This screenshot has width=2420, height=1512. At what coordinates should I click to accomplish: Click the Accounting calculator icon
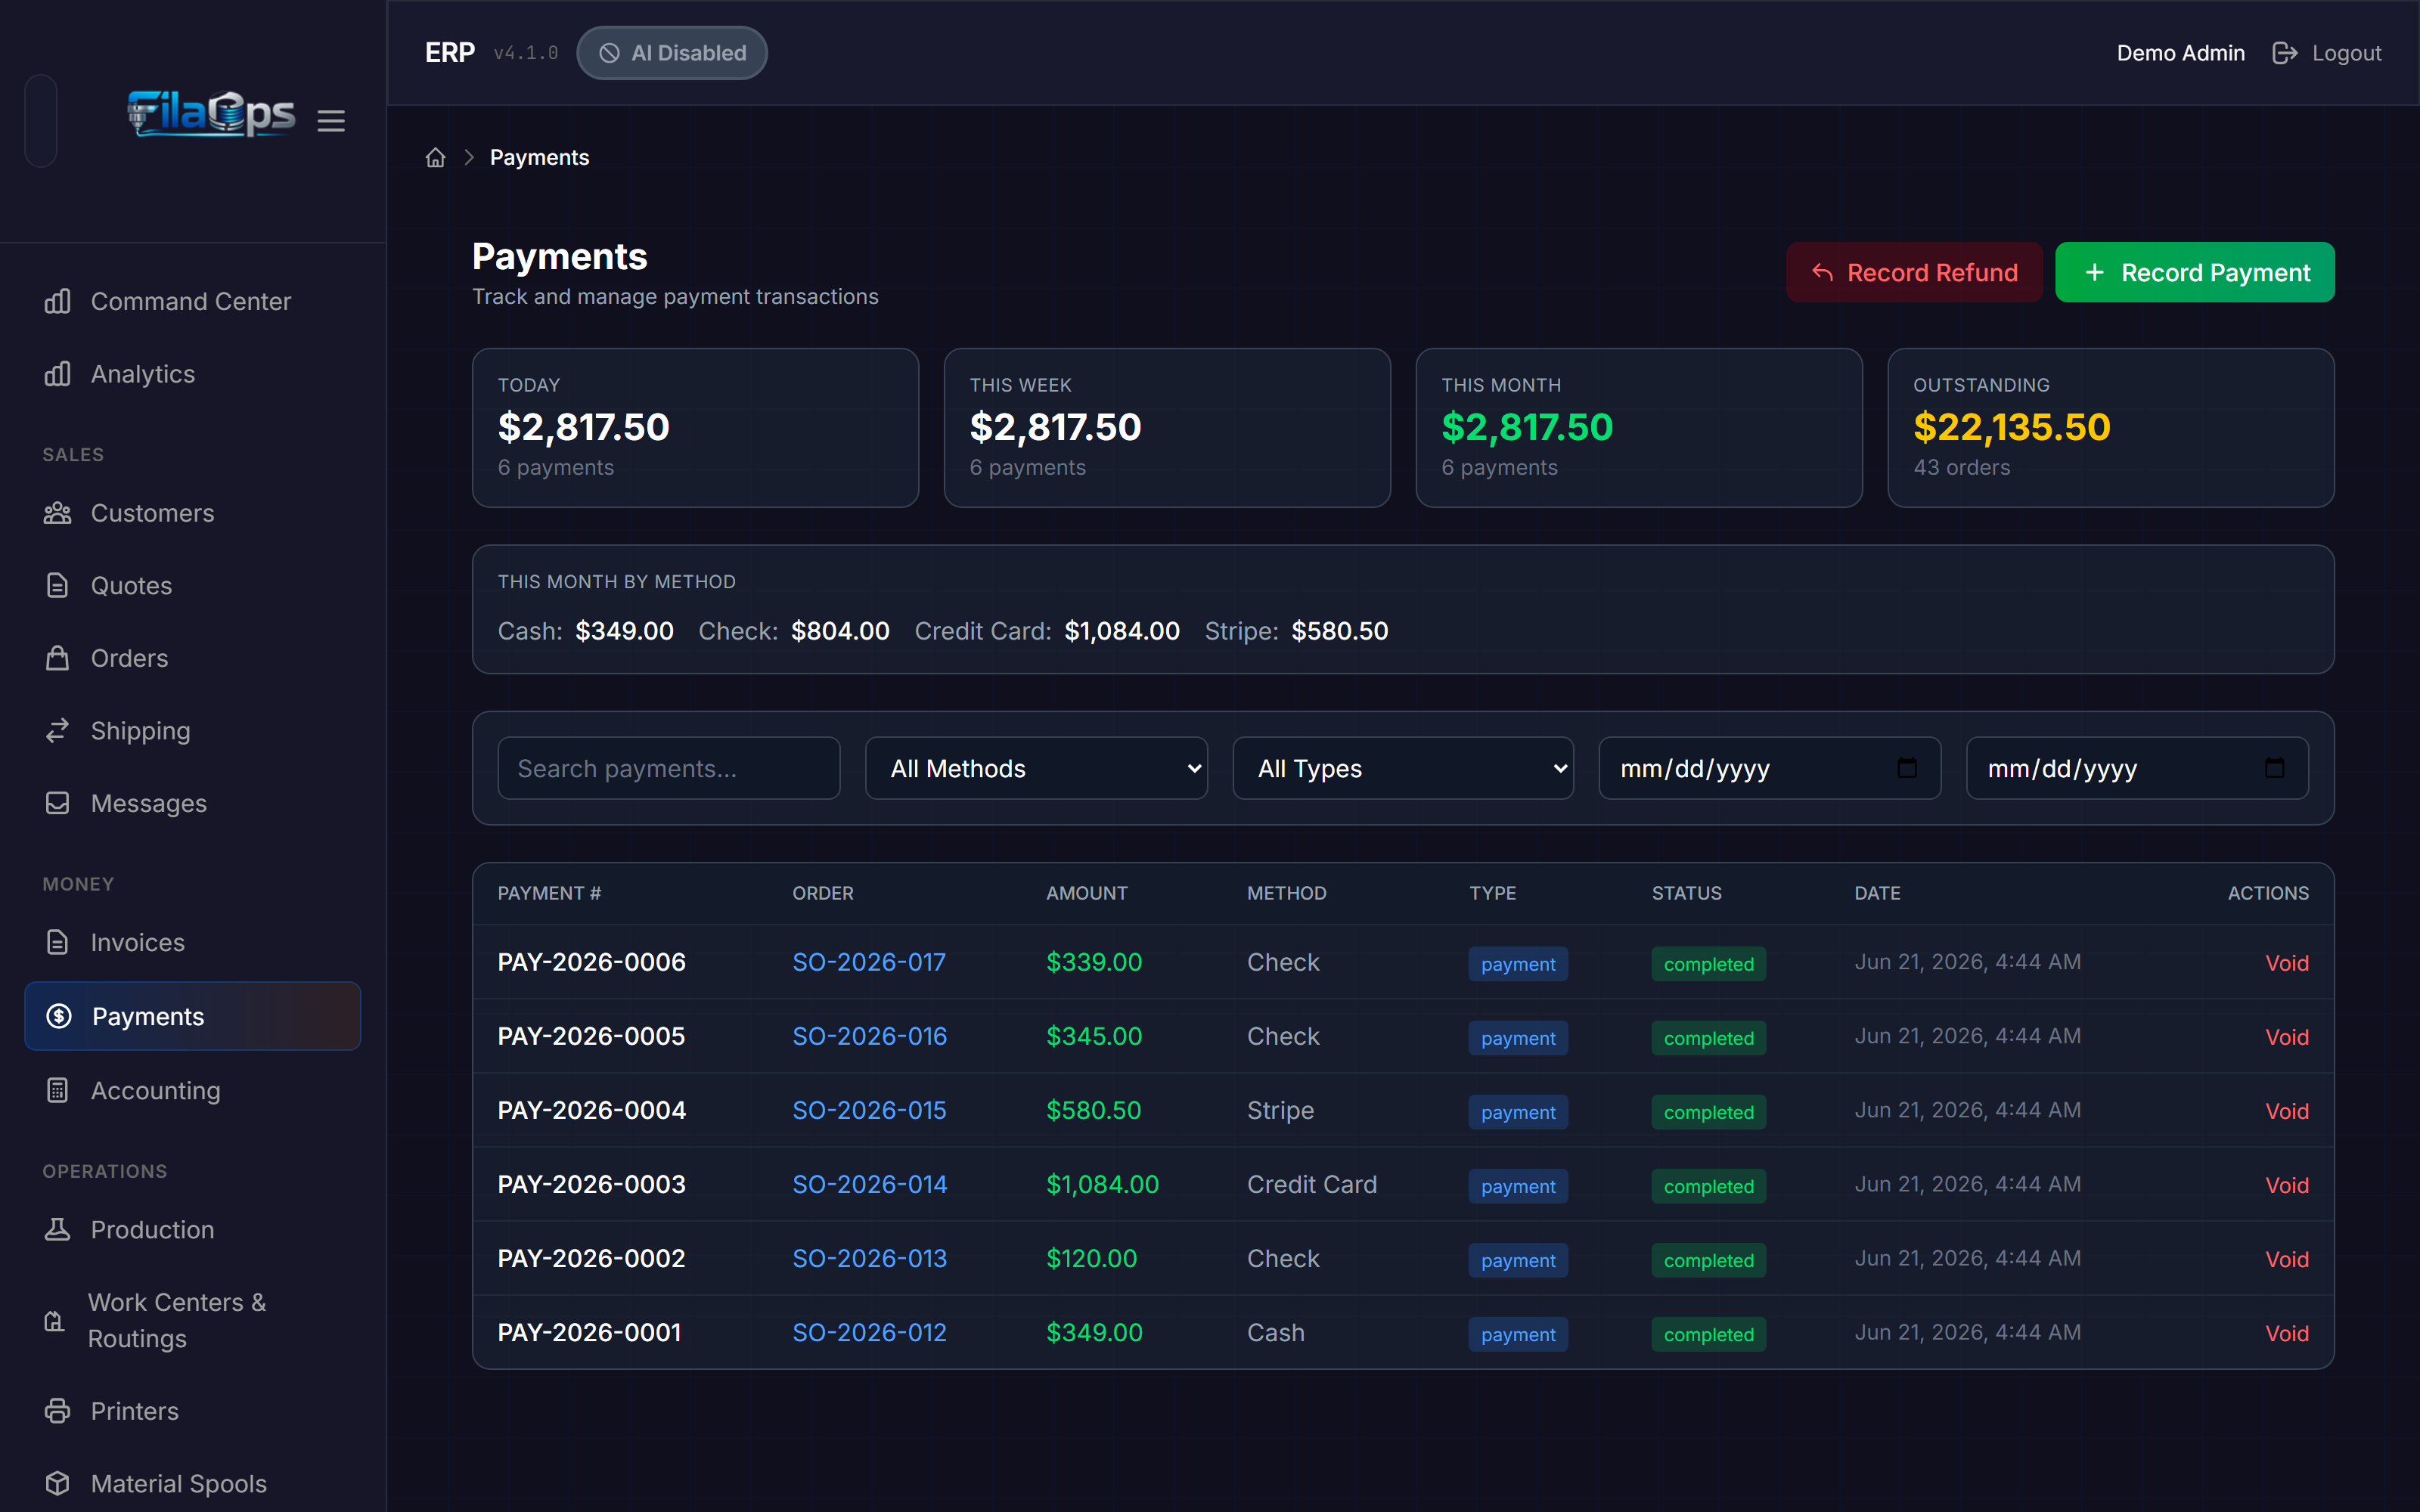(x=58, y=1090)
